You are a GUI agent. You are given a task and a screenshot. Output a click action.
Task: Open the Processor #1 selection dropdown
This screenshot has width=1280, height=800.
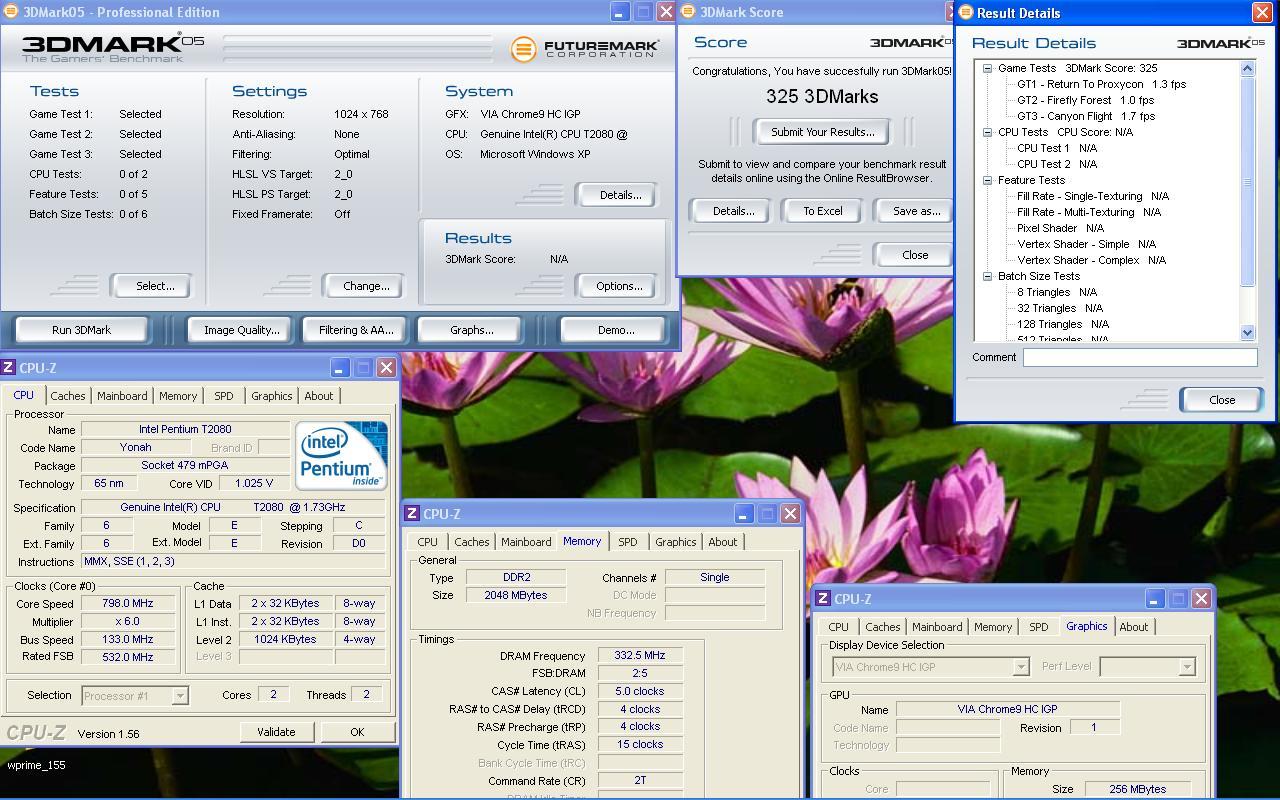pyautogui.click(x=180, y=696)
